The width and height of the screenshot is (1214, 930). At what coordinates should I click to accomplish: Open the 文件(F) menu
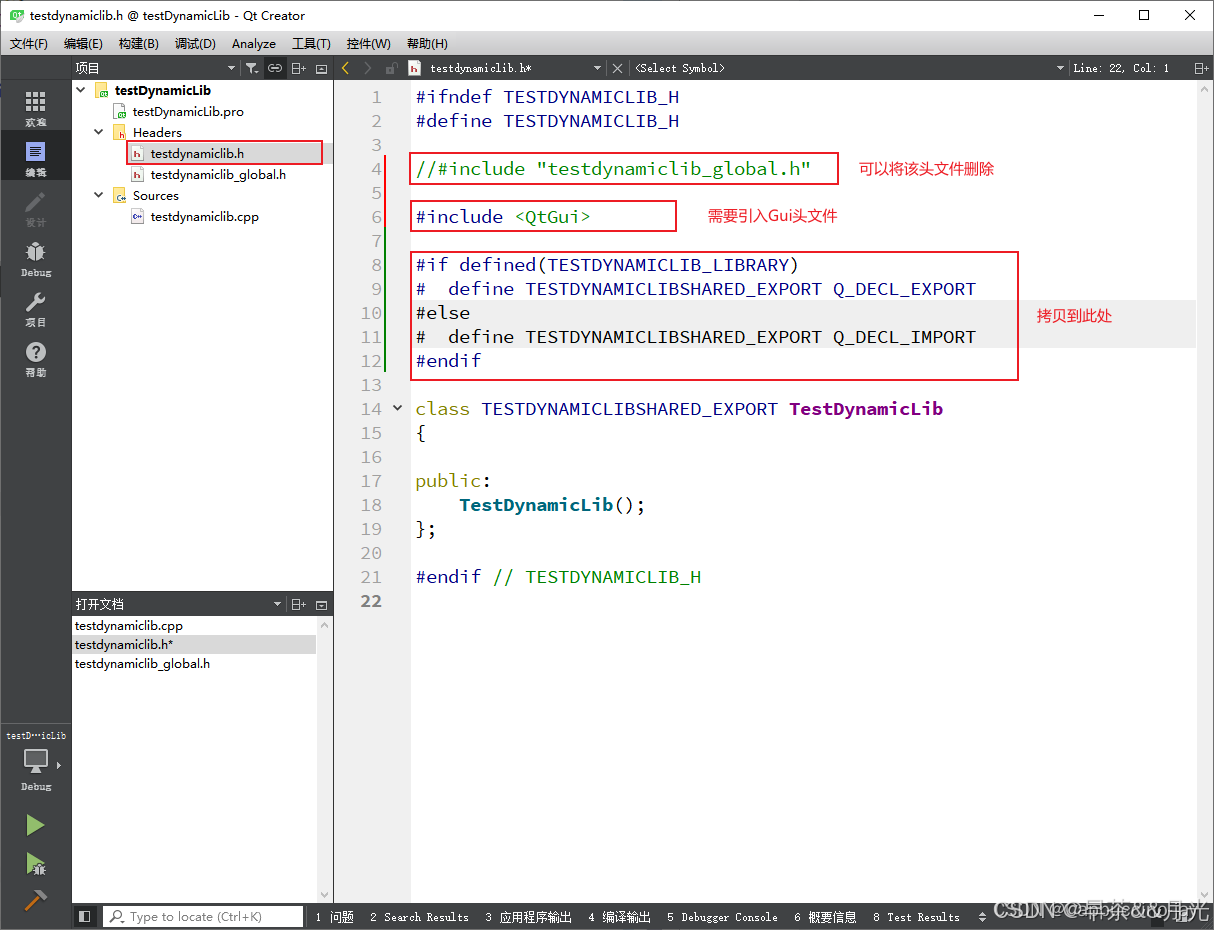(29, 44)
